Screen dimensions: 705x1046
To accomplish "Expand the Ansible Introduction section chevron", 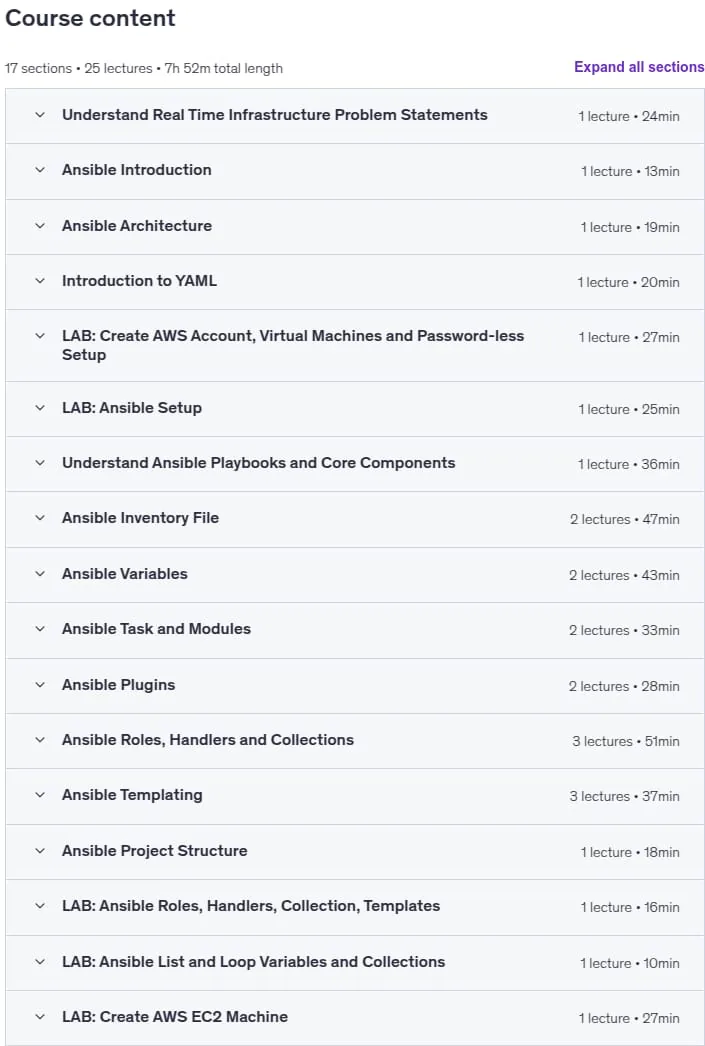I will click(40, 170).
